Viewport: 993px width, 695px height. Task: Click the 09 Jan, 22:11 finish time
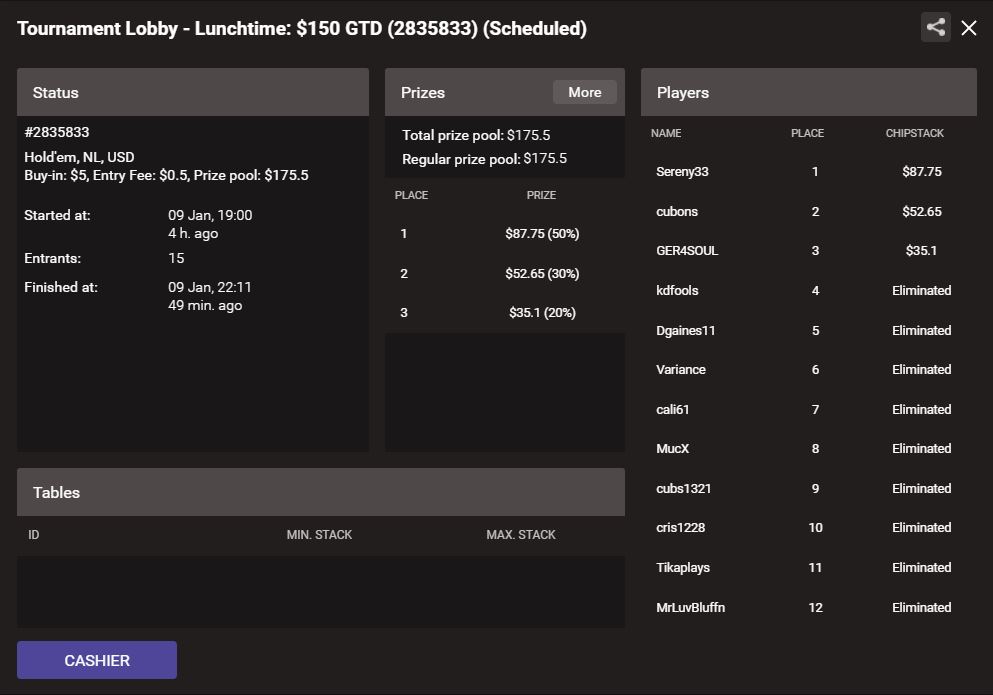tap(210, 288)
